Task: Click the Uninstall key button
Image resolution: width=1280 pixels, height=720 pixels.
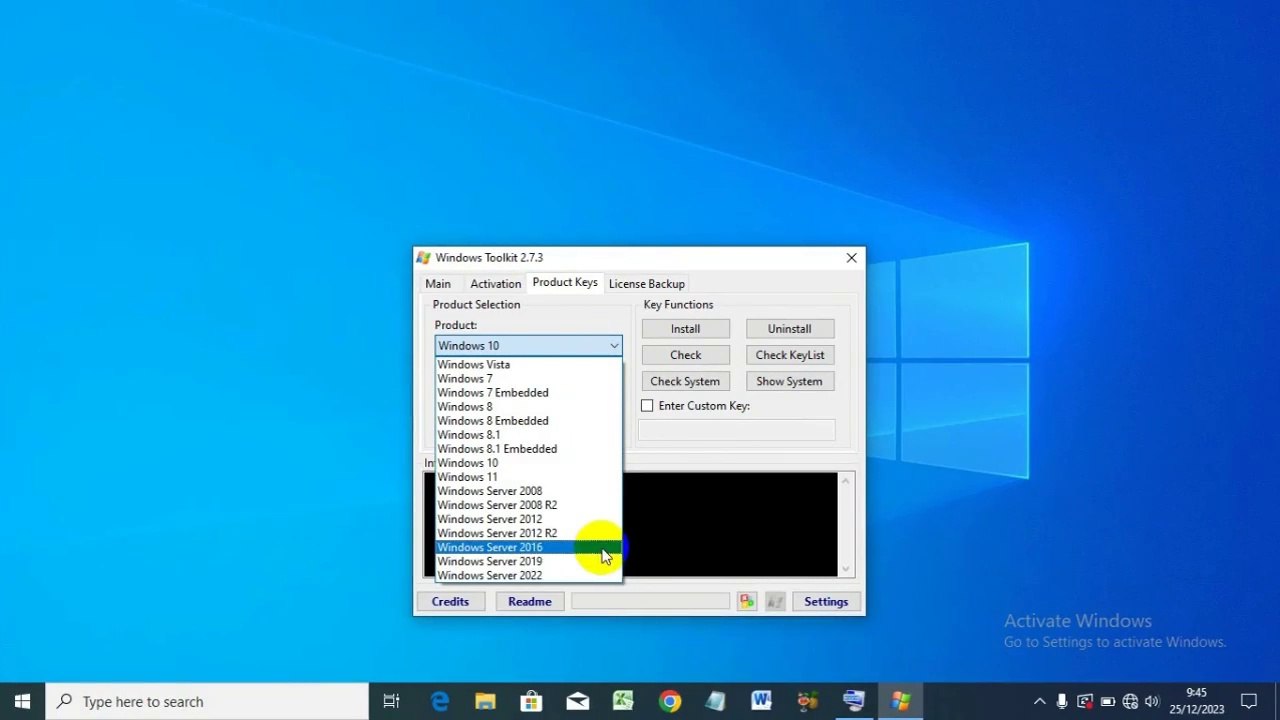Action: 789,328
